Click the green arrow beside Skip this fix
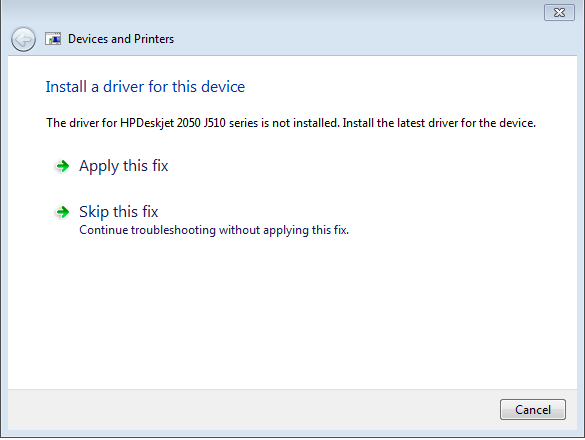Viewport: 585px width, 440px height. pos(62,212)
